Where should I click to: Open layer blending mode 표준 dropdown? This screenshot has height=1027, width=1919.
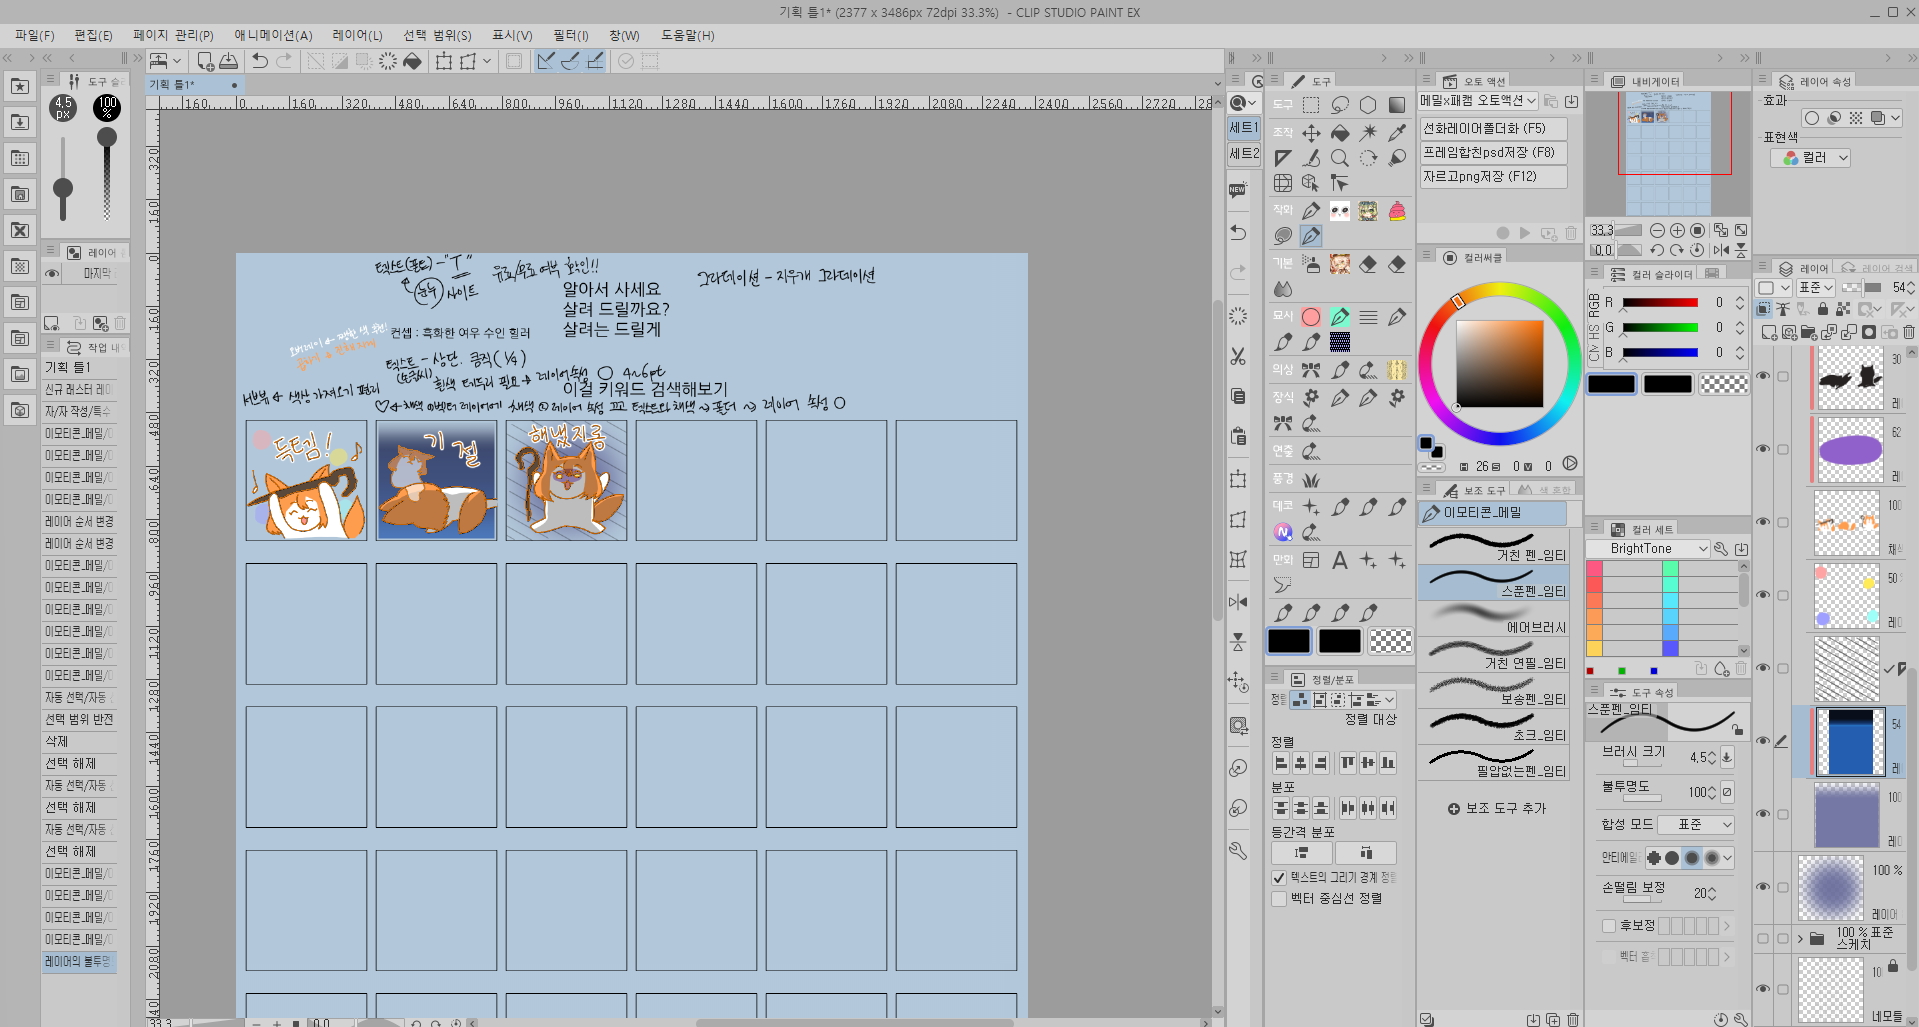tap(1815, 287)
